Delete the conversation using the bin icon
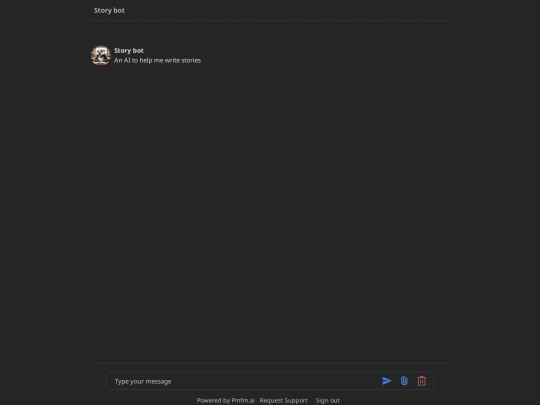540x405 pixels. pyautogui.click(x=422, y=381)
